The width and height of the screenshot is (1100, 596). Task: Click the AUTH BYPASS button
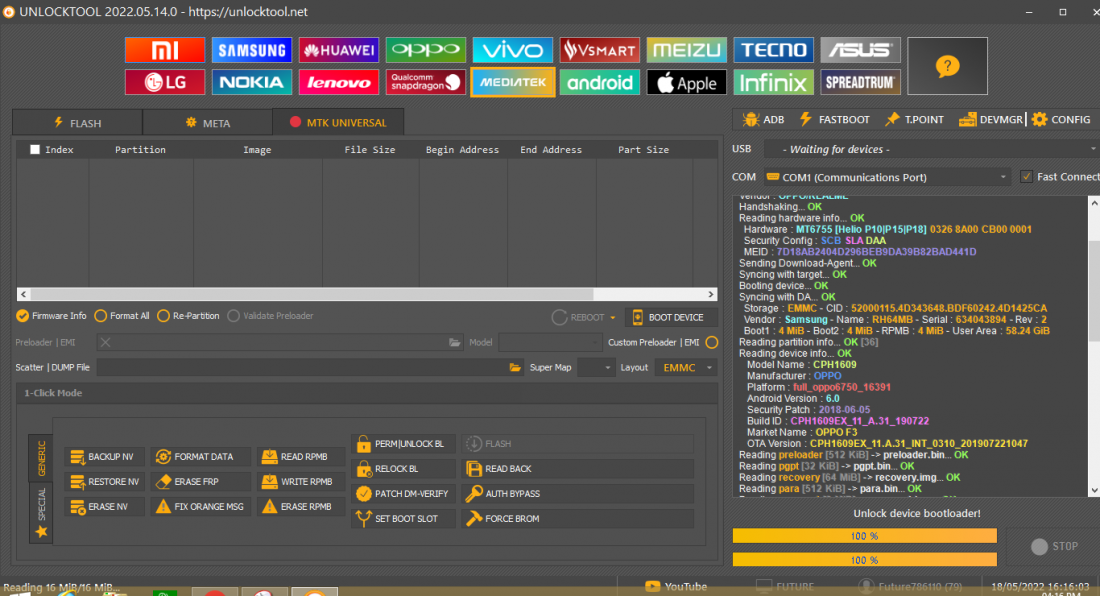tap(577, 494)
